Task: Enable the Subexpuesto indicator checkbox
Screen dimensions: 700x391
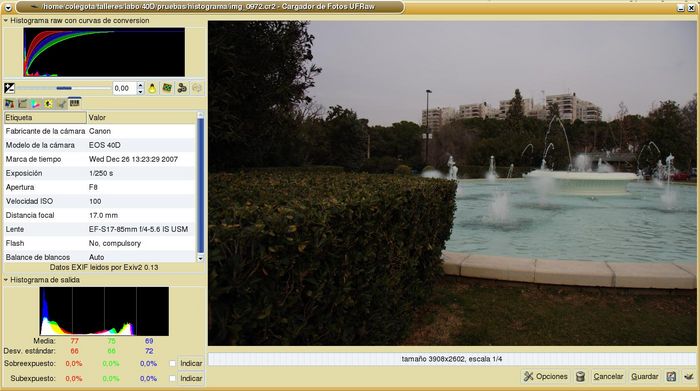Action: (x=172, y=378)
